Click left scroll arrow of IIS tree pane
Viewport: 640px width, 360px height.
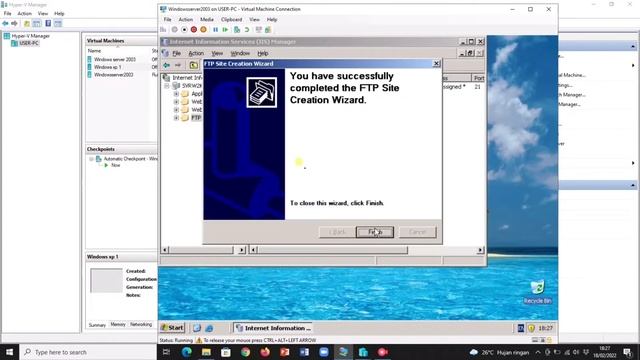click(x=165, y=250)
